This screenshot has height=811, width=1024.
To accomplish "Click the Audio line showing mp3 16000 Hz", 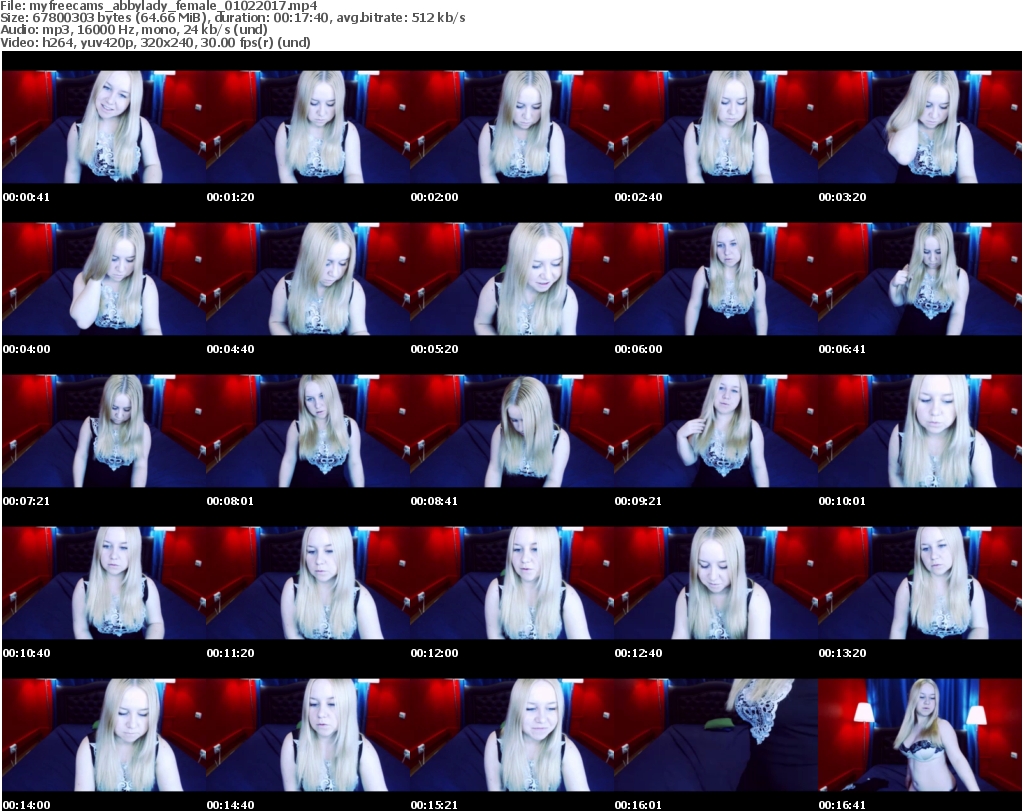I will pos(134,30).
